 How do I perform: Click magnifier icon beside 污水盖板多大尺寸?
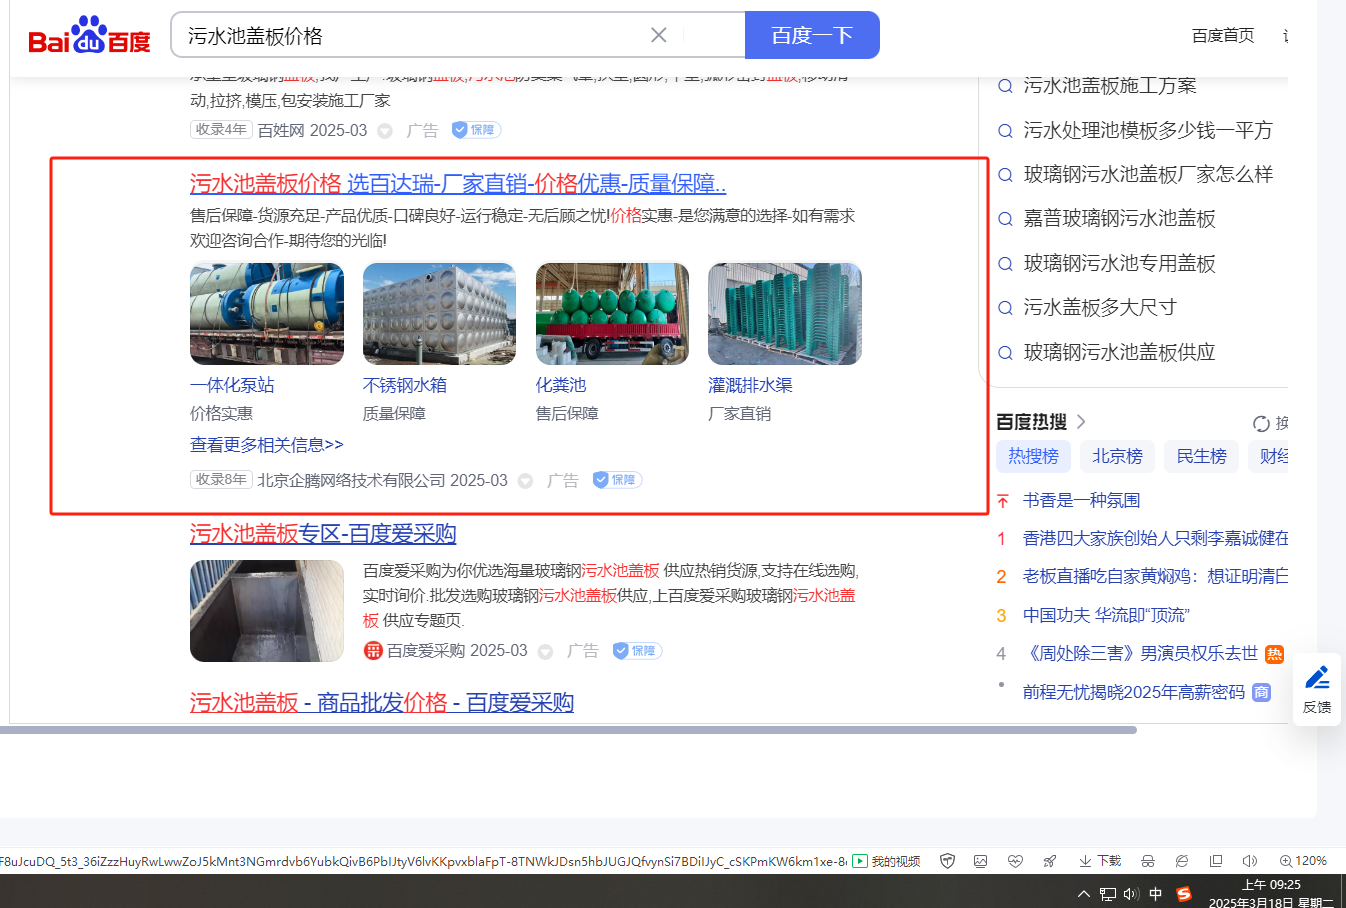(x=1006, y=308)
